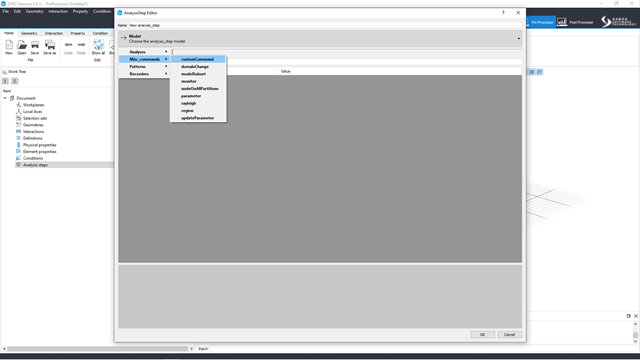This screenshot has height=360, width=640.
Task: Select Element properties tree item
Action: pos(40,151)
